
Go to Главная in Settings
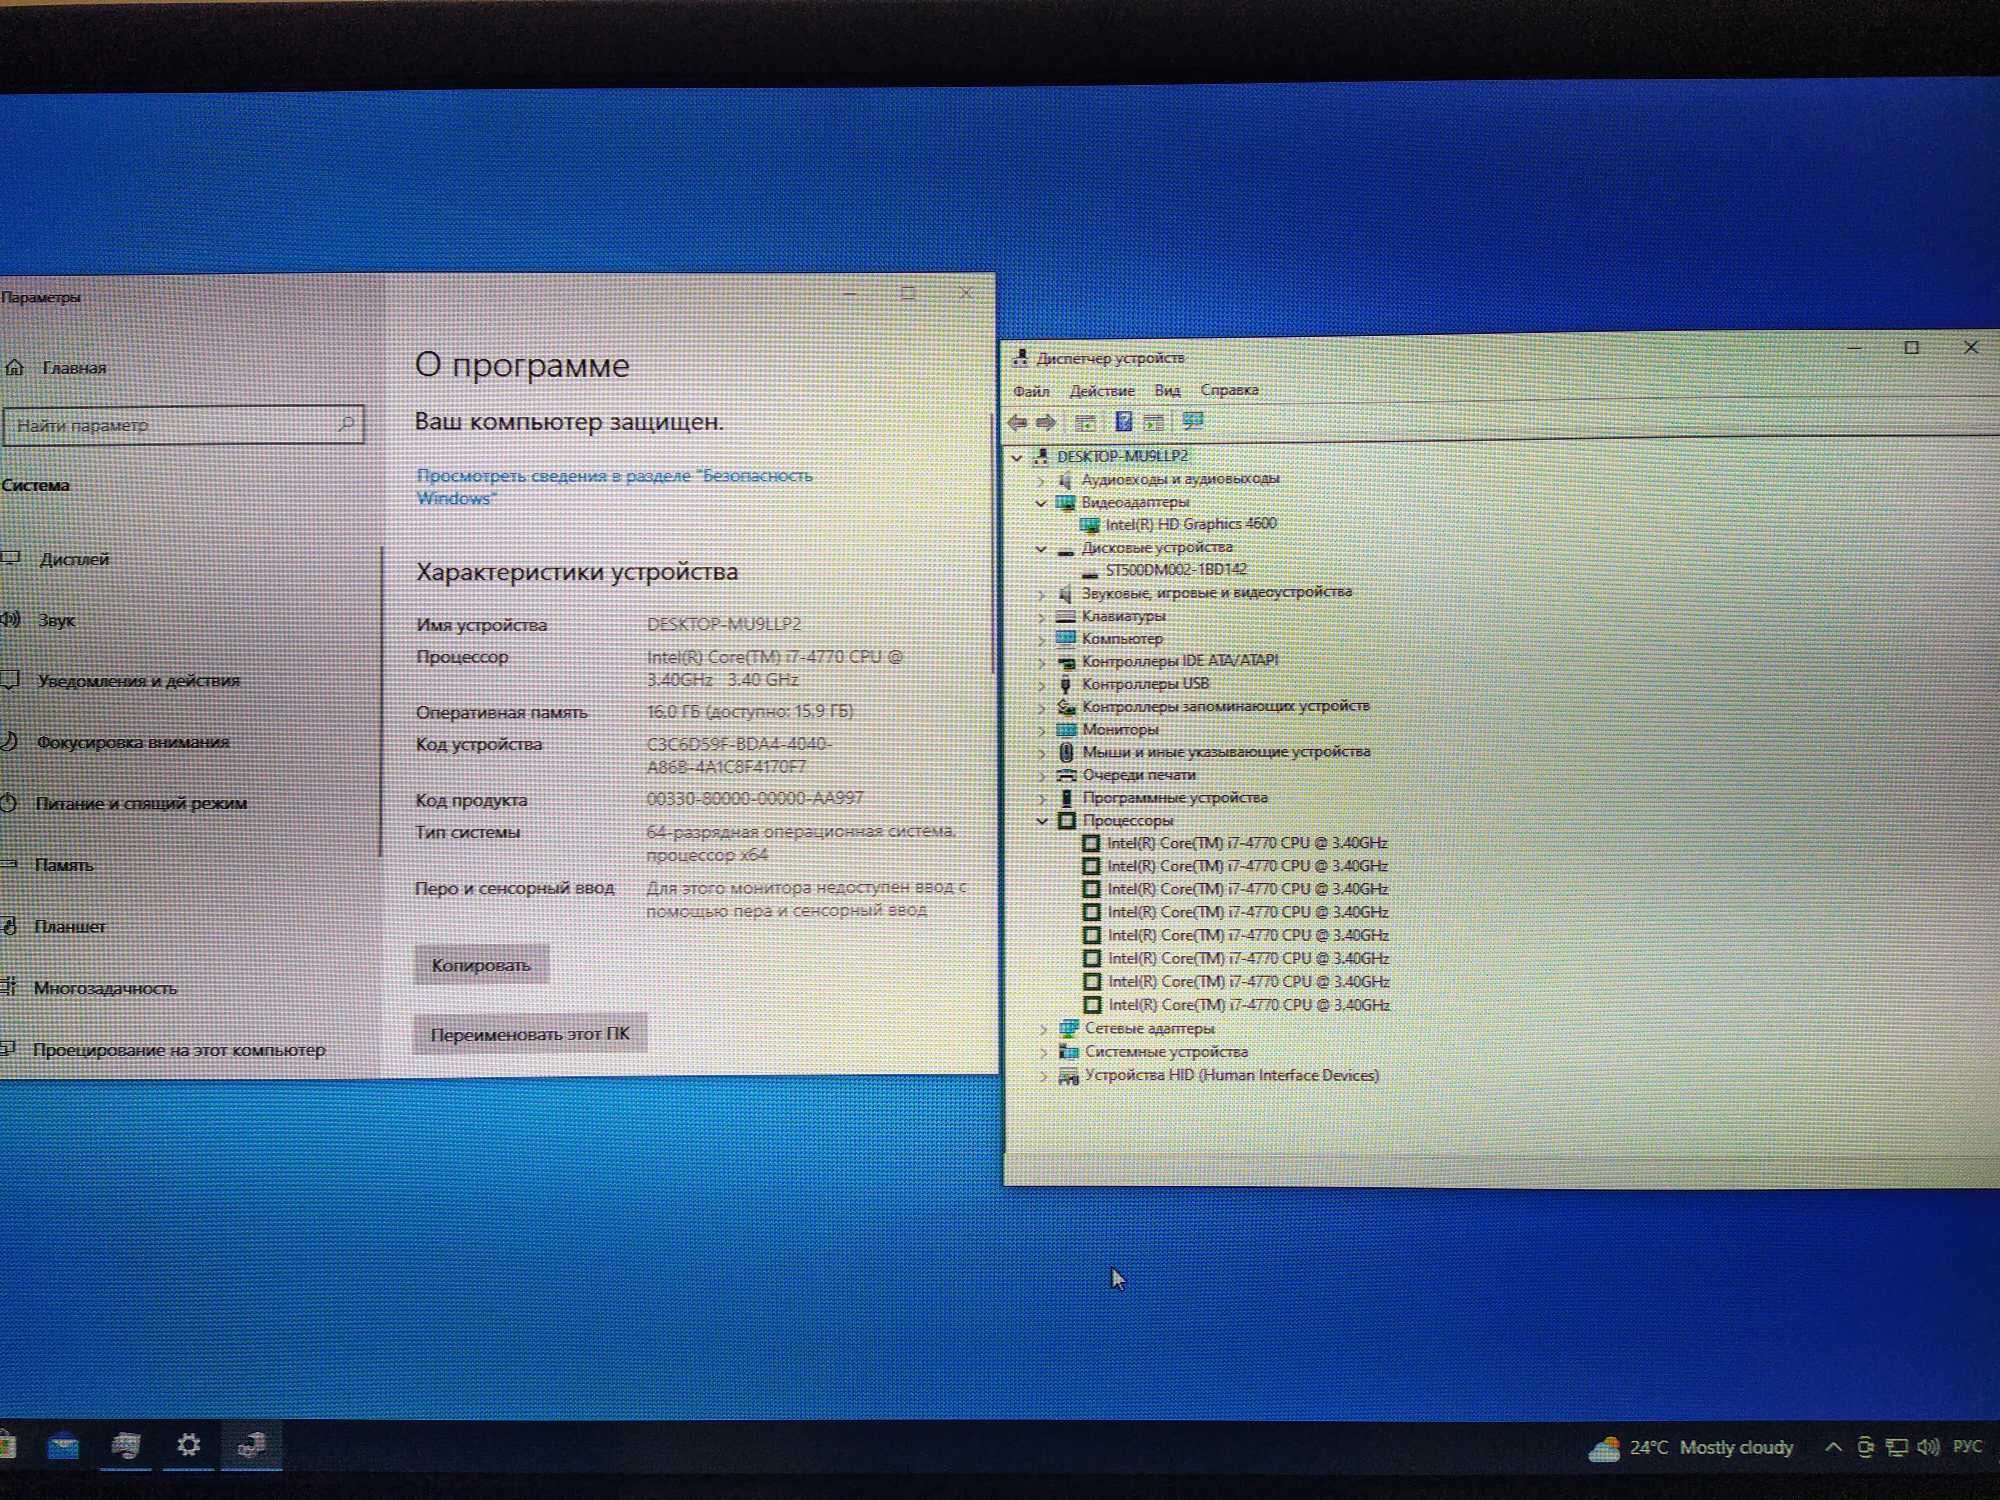click(x=74, y=367)
